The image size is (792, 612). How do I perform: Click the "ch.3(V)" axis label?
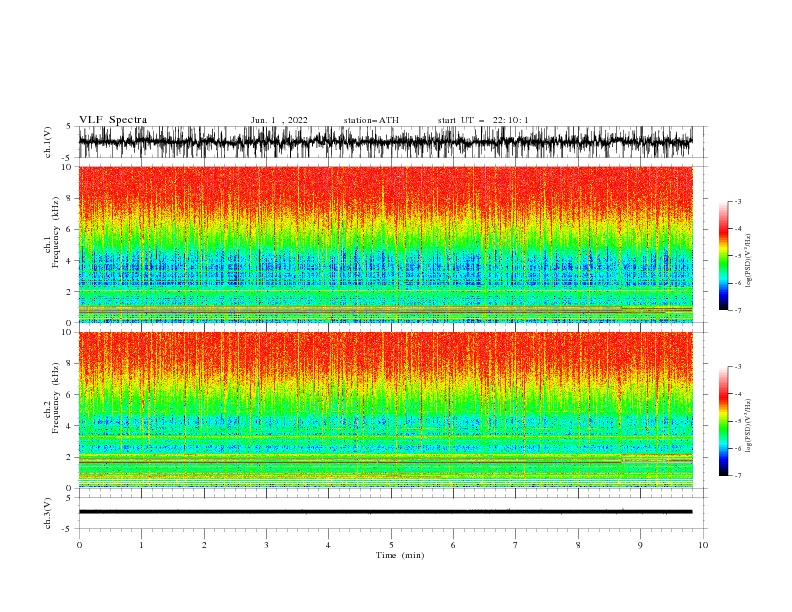click(48, 513)
